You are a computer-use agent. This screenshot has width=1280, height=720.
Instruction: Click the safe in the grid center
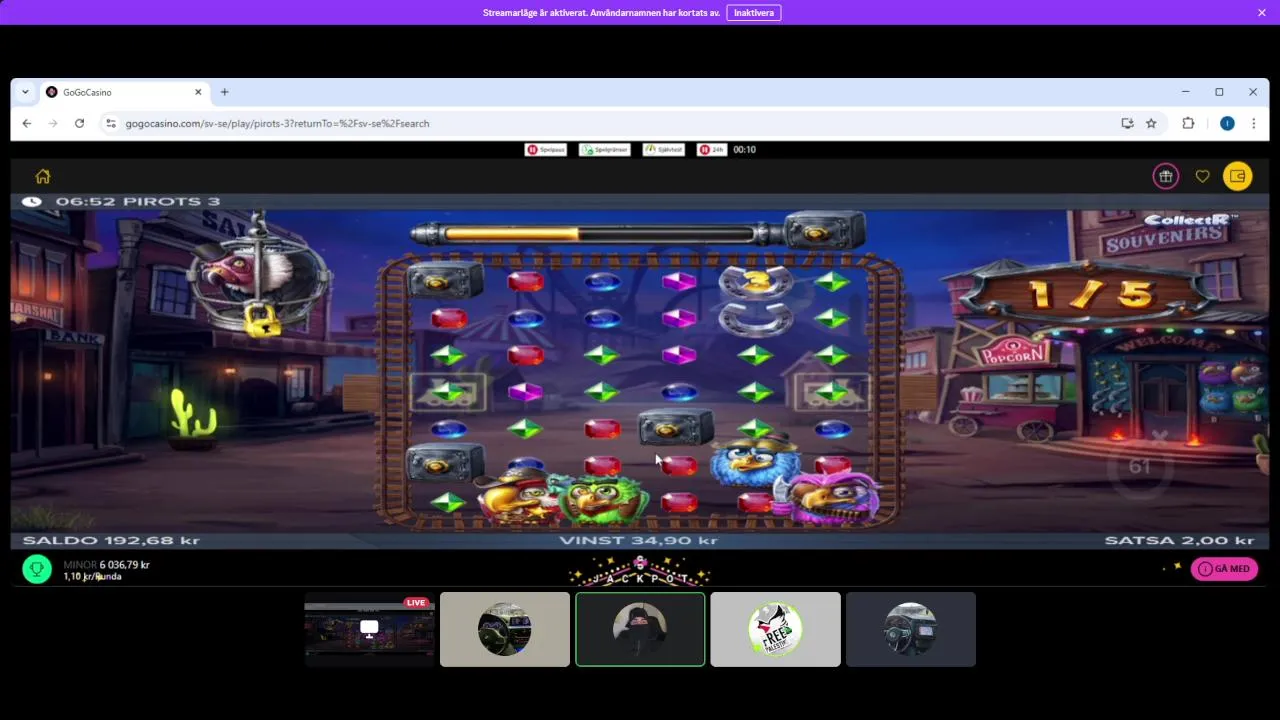click(675, 428)
